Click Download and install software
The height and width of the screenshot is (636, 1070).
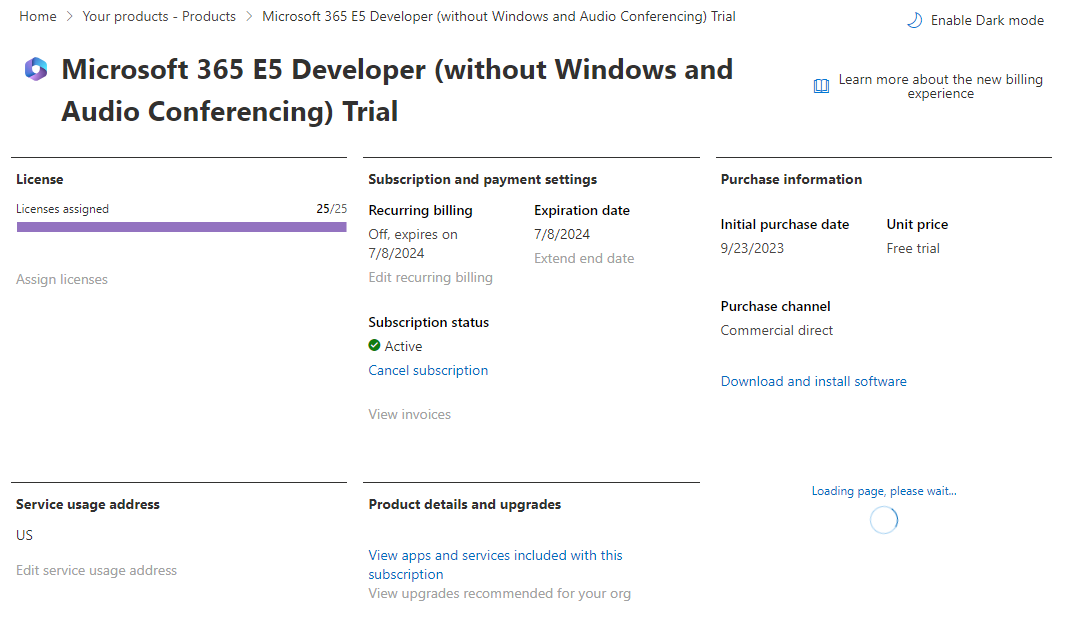coord(813,381)
